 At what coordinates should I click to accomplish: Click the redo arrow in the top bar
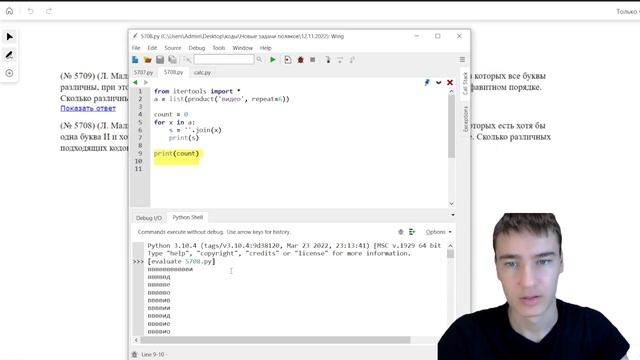[49, 11]
